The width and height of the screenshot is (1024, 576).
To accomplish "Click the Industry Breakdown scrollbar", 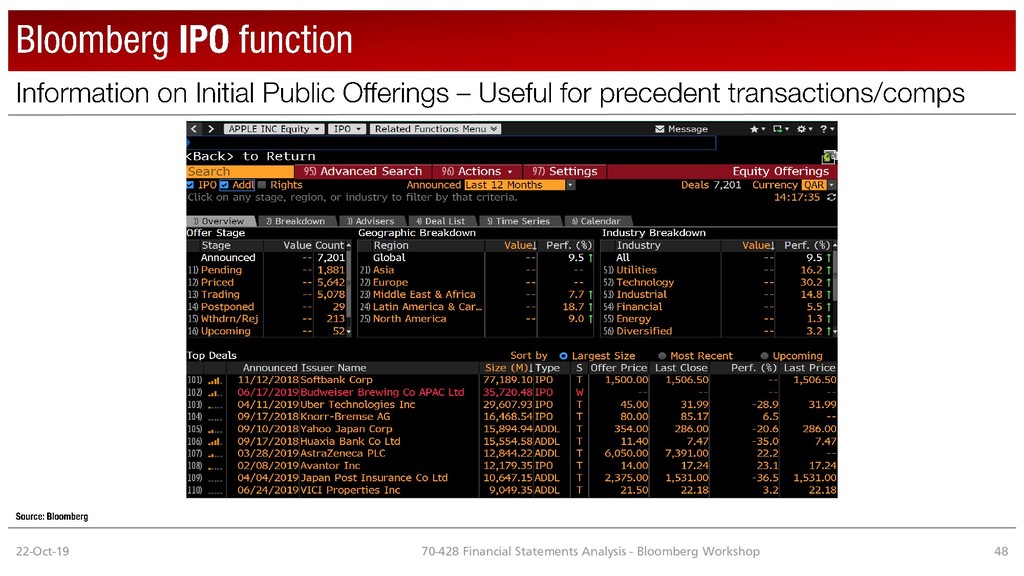I will [835, 288].
